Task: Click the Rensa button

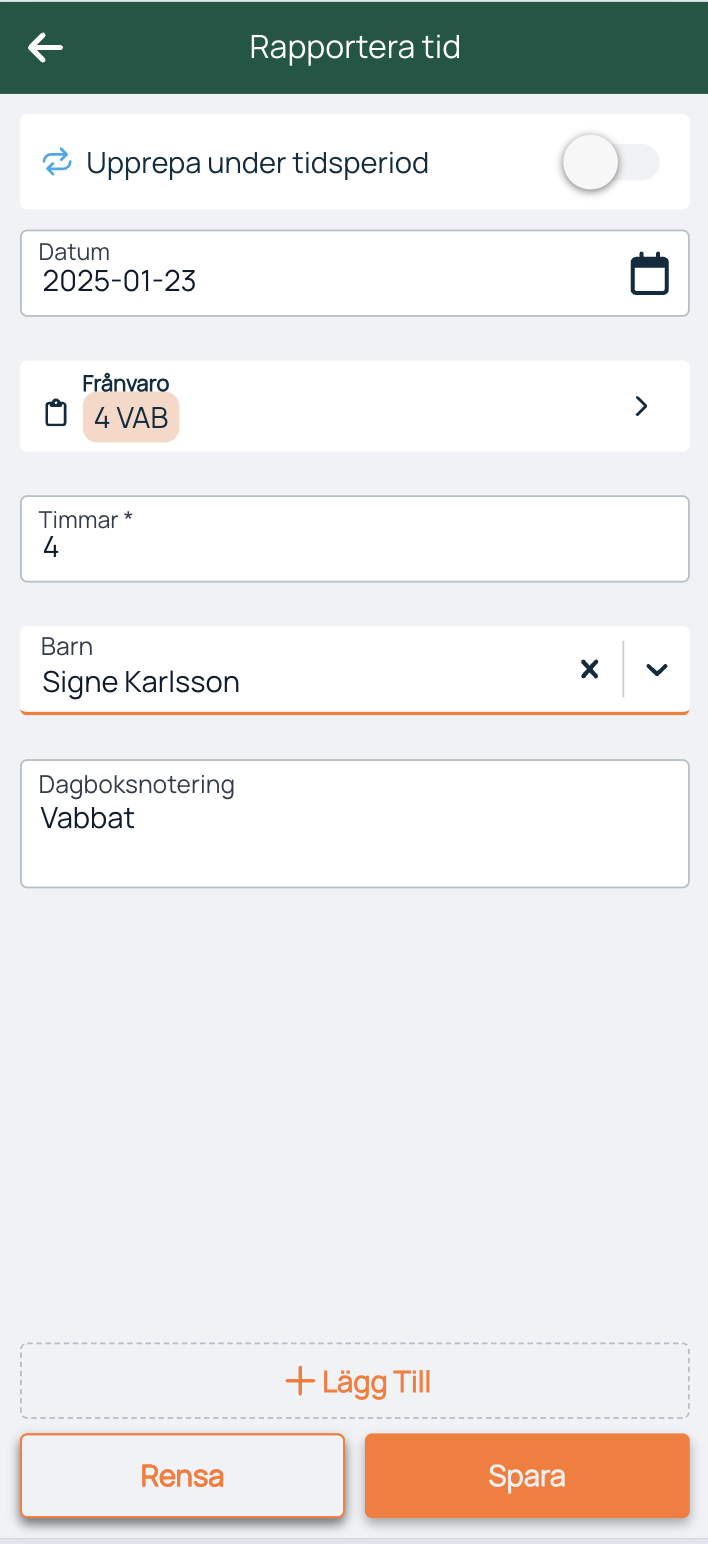Action: pyautogui.click(x=182, y=1476)
